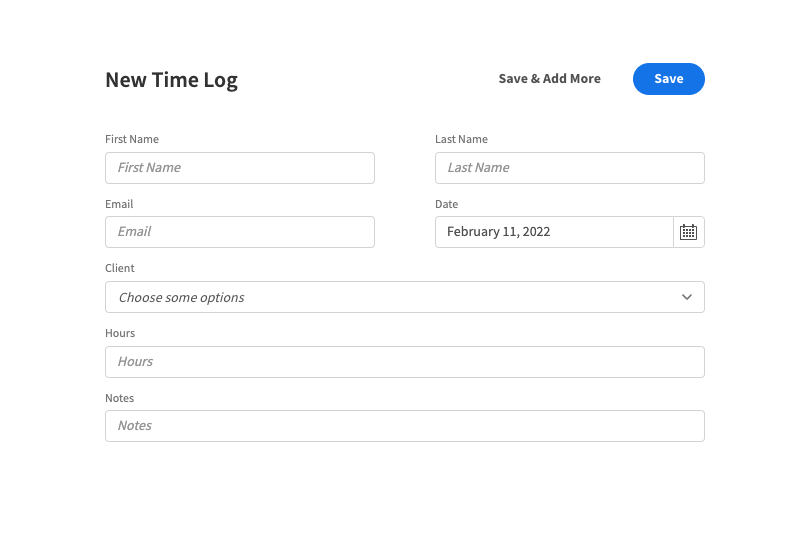The image size is (800, 533).
Task: Select the 'Email' label text
Action: (x=119, y=204)
